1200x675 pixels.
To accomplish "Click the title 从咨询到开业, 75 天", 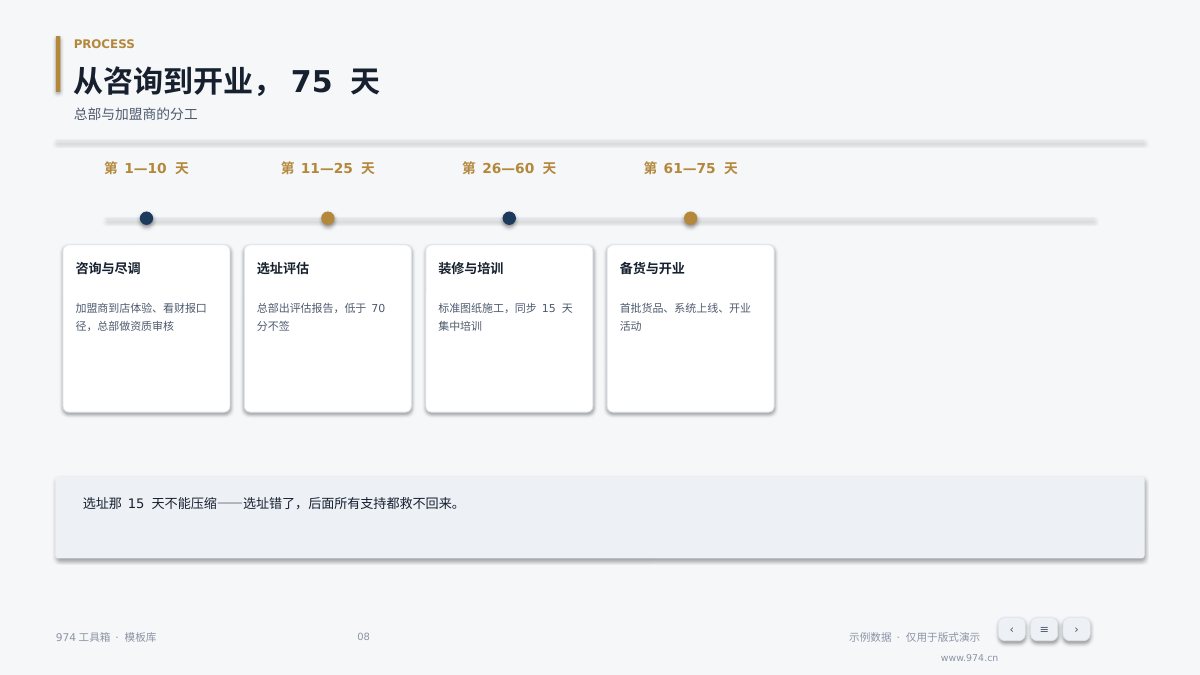I will [226, 81].
